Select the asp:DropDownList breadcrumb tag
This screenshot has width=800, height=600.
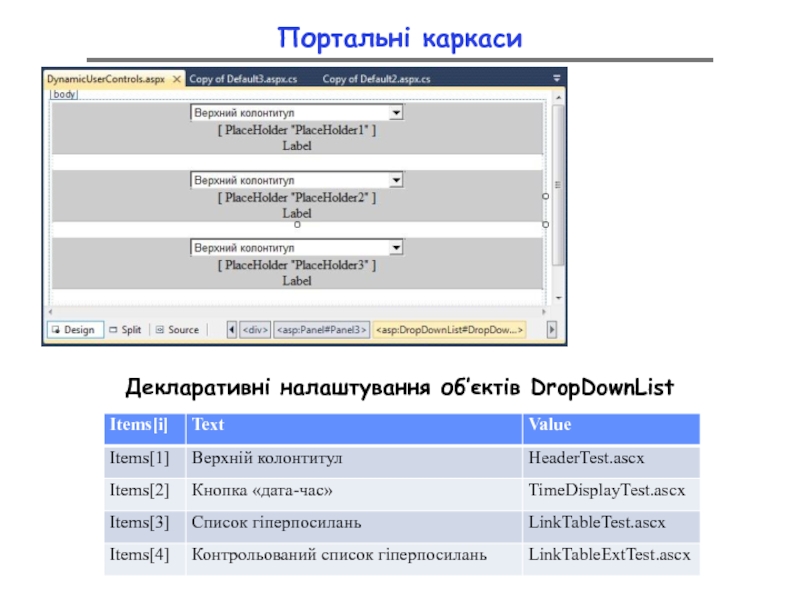coord(449,330)
